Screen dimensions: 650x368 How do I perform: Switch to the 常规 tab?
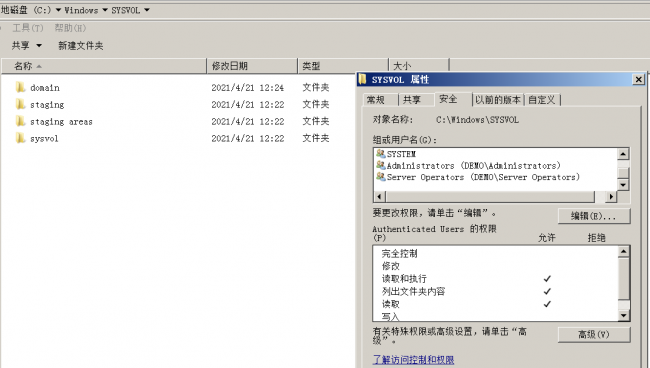click(x=380, y=100)
